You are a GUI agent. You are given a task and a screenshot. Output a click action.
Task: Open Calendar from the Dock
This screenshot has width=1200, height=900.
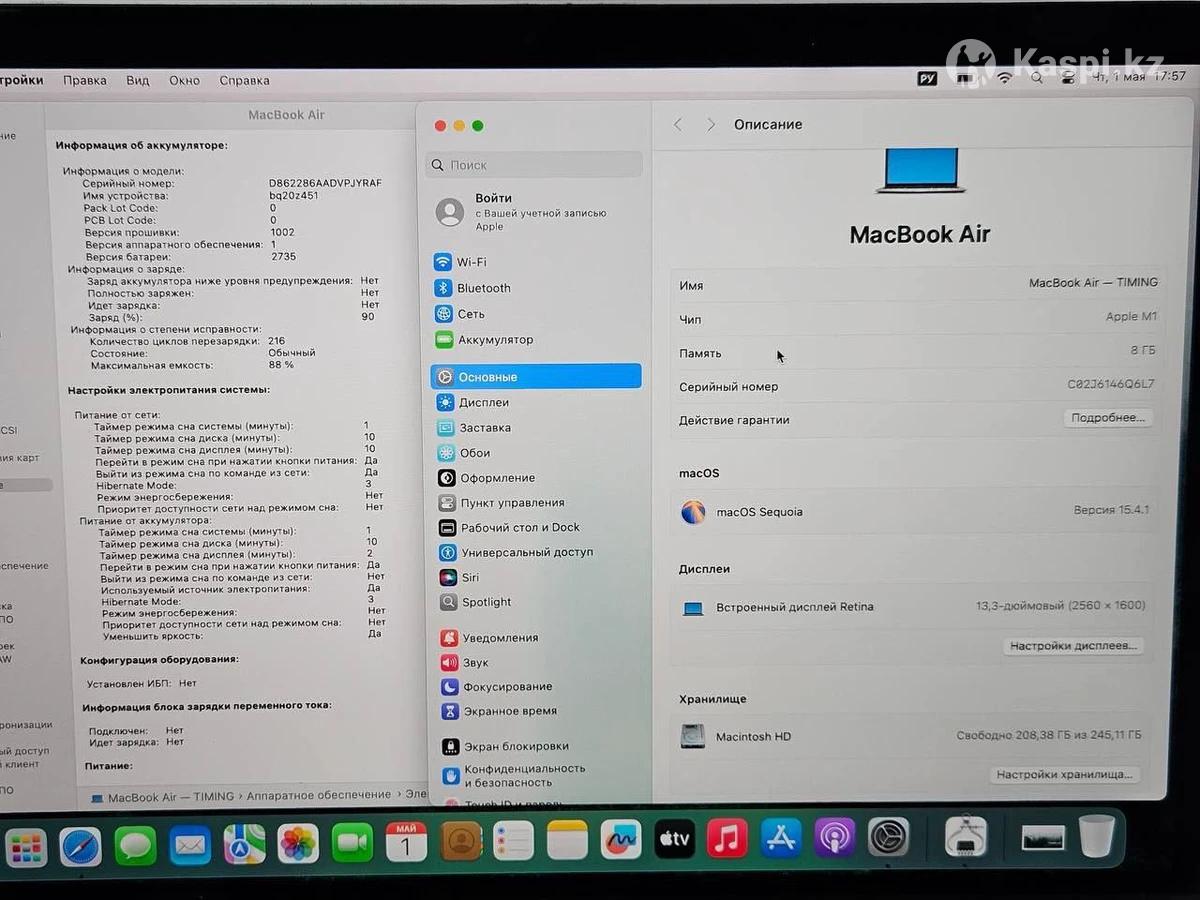pos(406,842)
